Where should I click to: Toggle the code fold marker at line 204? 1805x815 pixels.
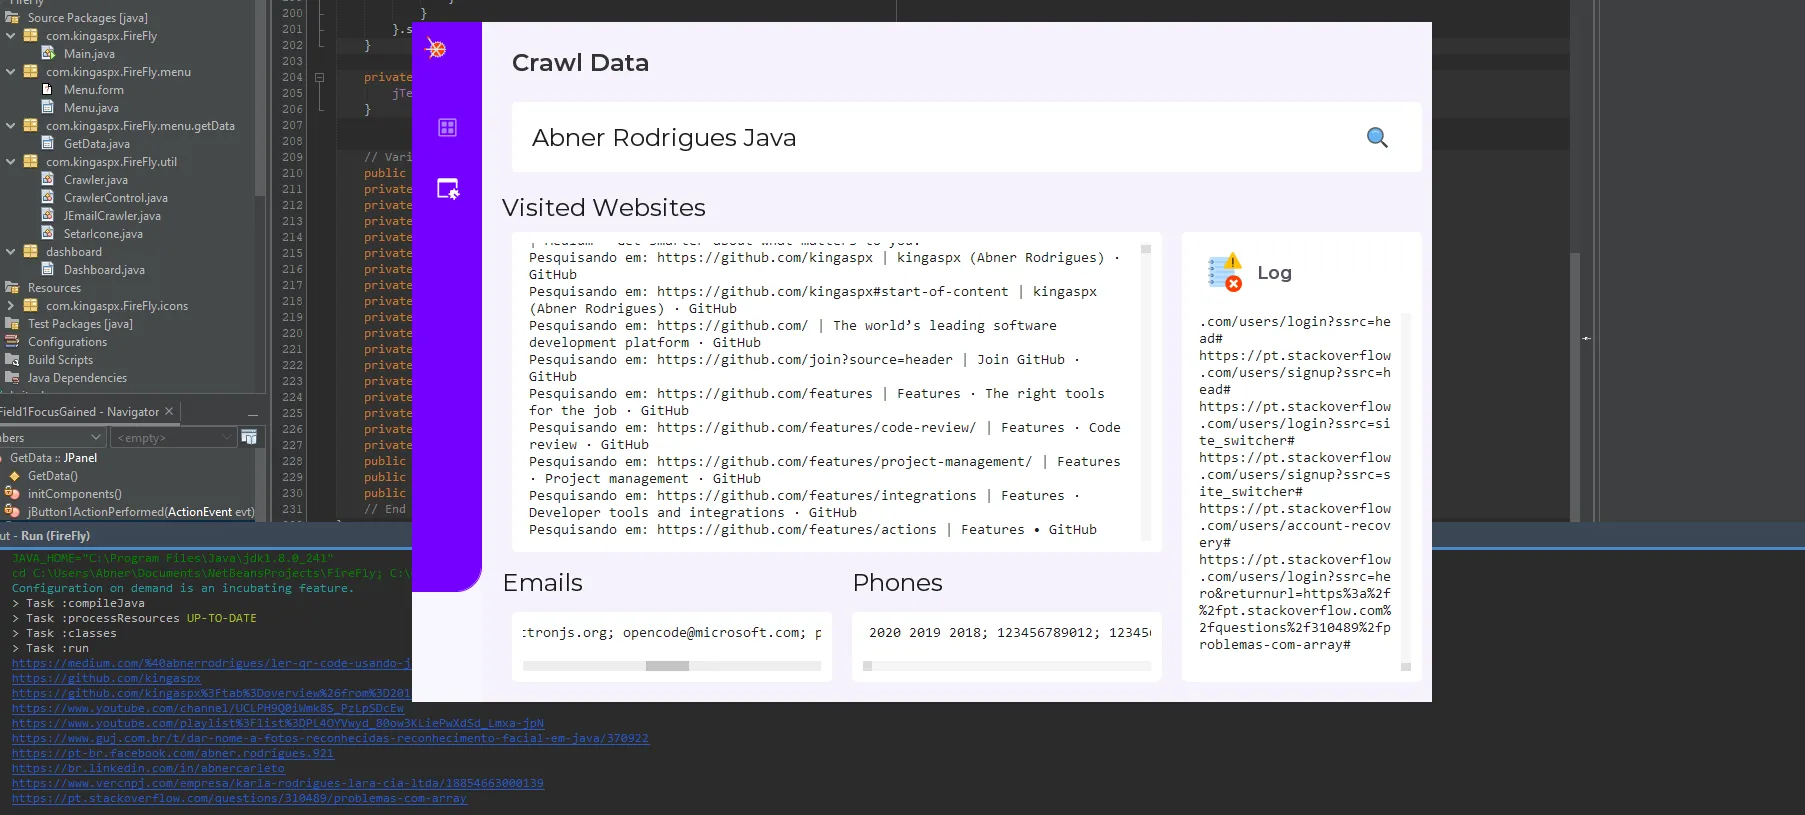[320, 77]
